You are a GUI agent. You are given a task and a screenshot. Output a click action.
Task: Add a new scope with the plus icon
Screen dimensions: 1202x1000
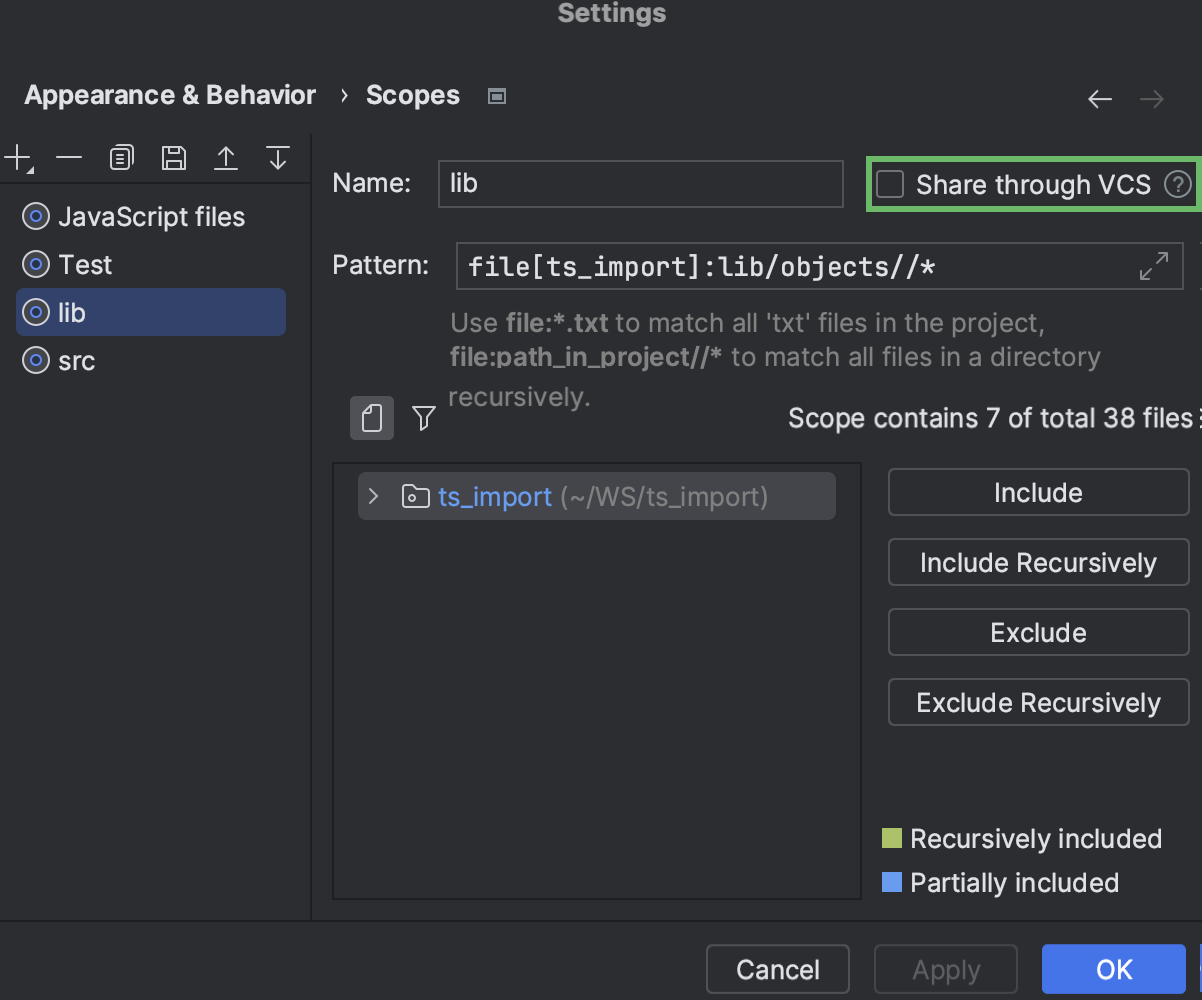(18, 157)
